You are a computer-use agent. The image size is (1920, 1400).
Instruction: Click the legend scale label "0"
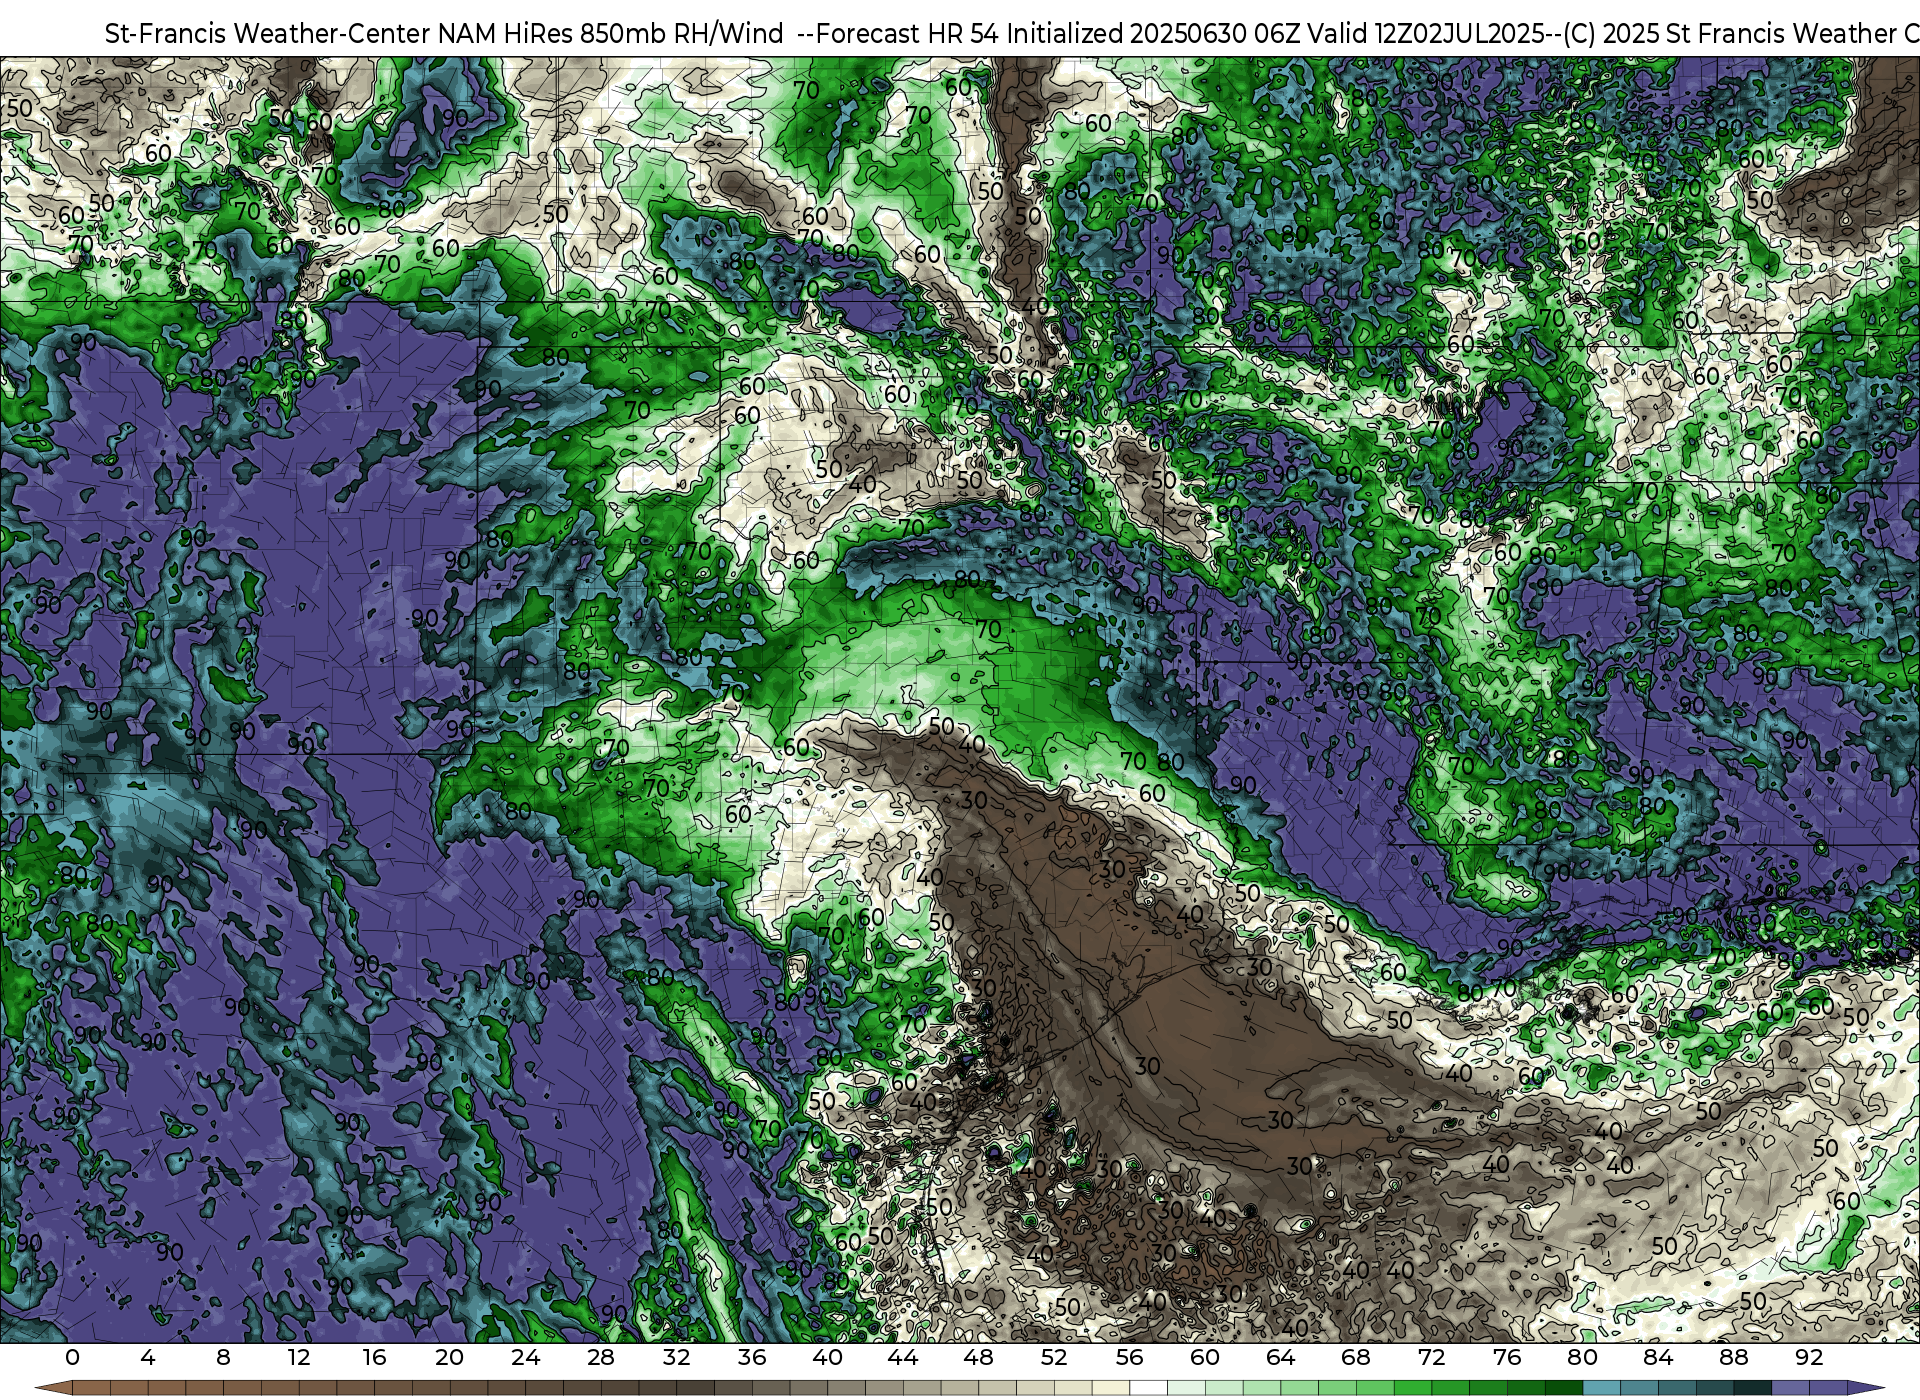coord(72,1357)
